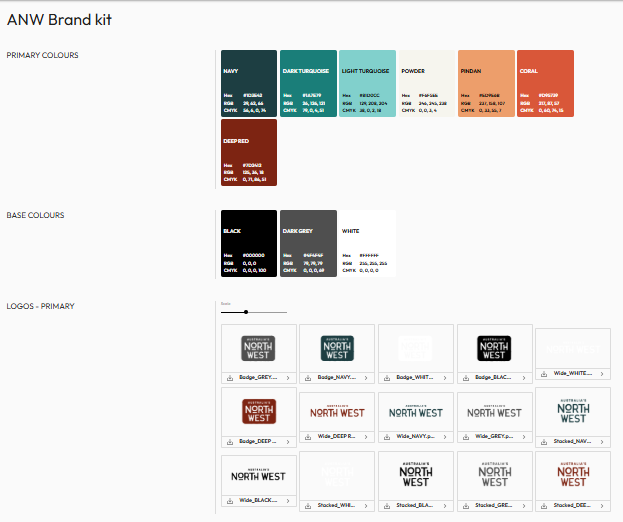Viewport: 623px width, 522px height.
Task: Expand the Stacked_DEE chevron arrow
Action: click(602, 506)
